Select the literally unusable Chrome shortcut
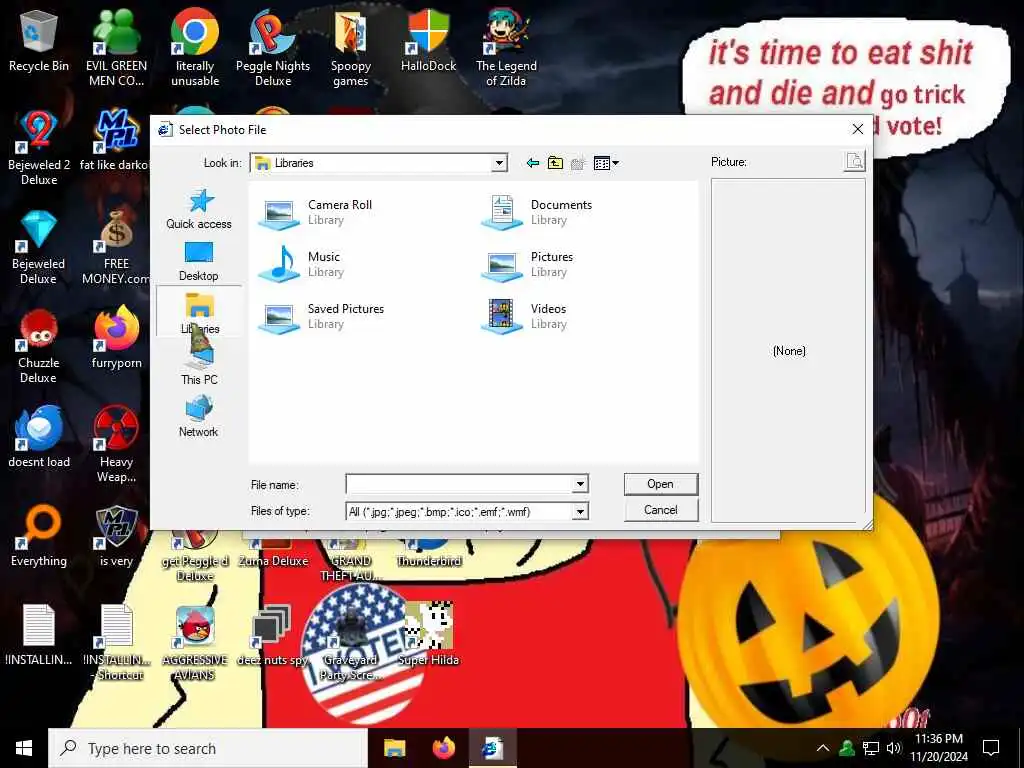The height and width of the screenshot is (768, 1024). (x=195, y=47)
